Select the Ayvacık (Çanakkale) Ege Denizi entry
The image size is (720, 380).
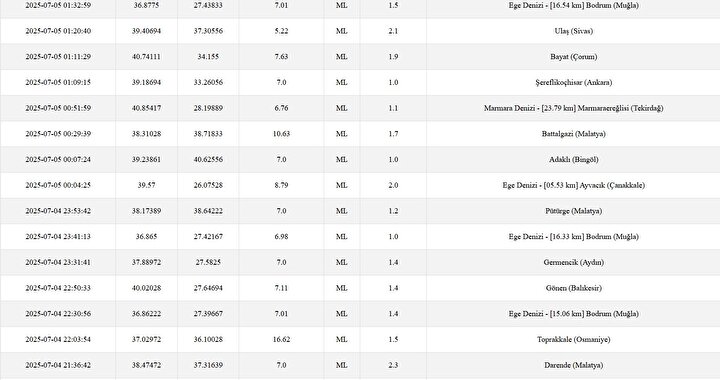coord(573,185)
